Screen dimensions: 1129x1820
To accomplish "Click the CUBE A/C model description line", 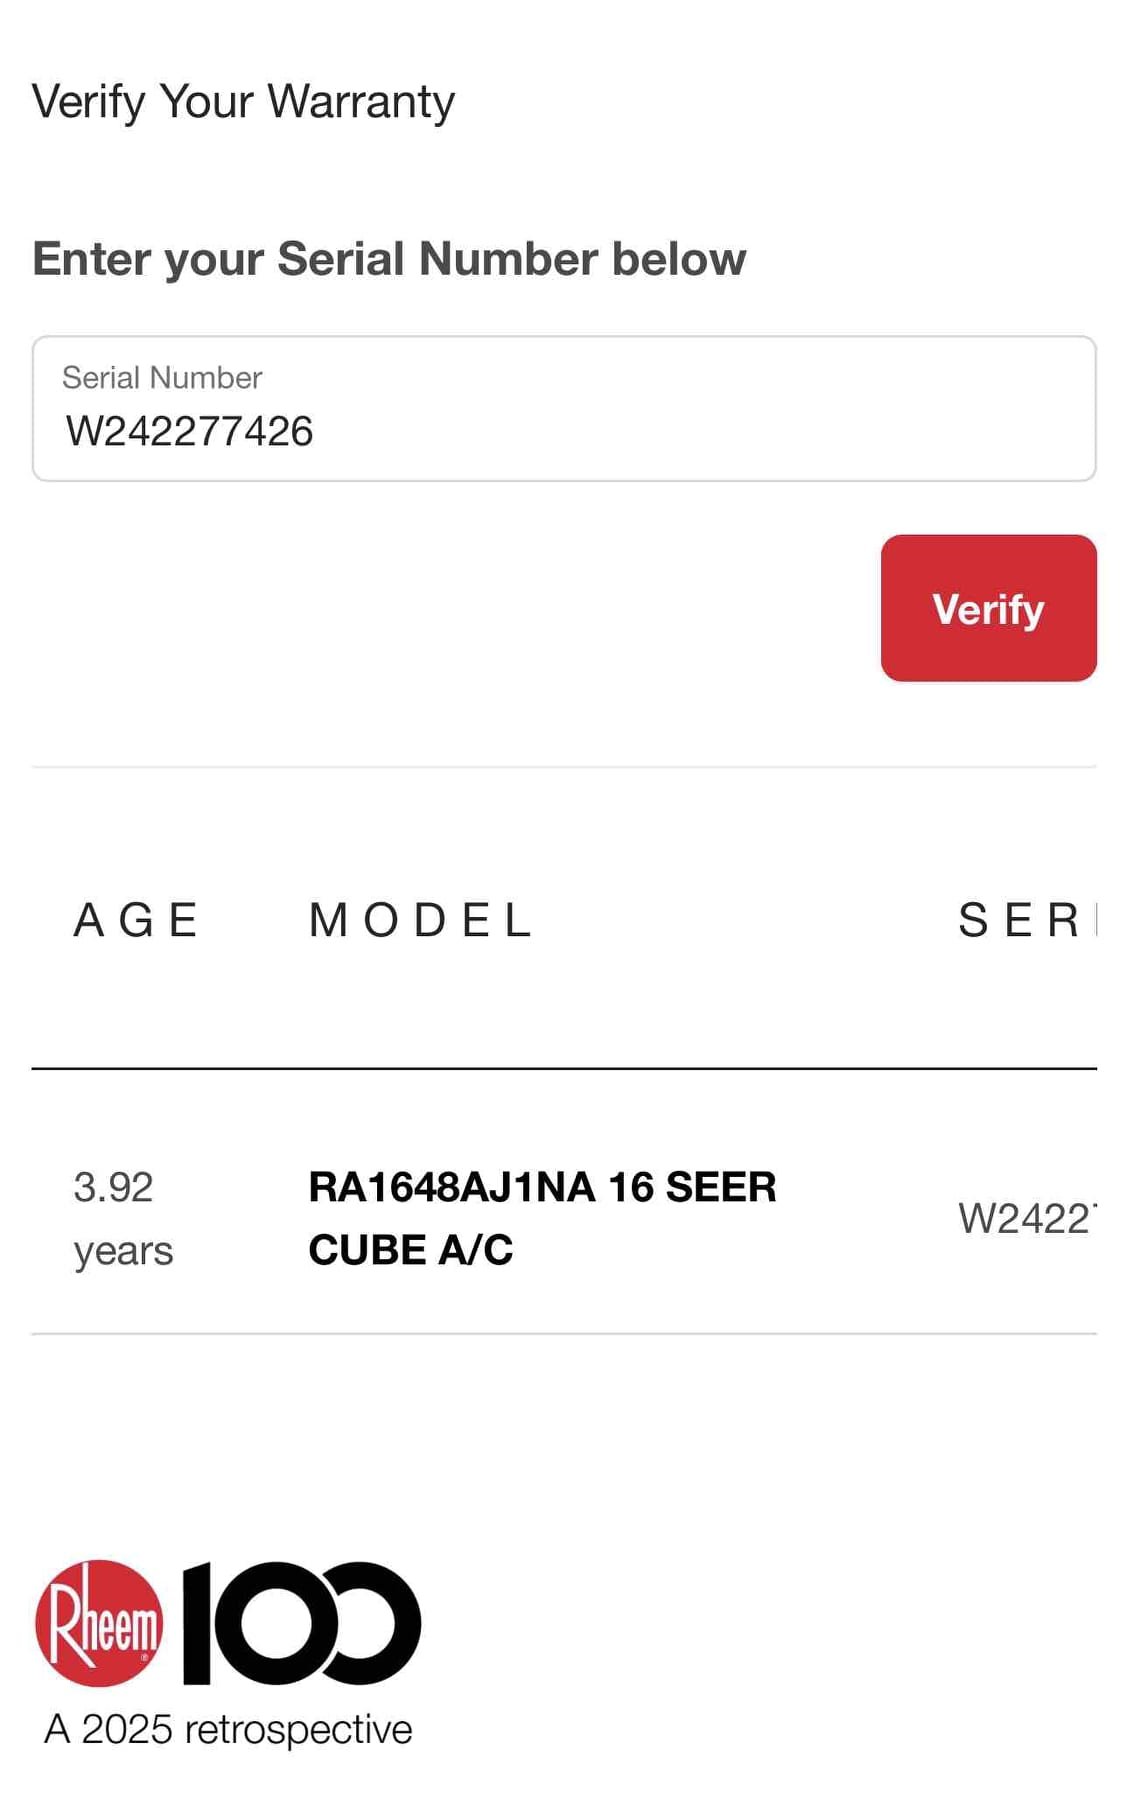I will tap(411, 1250).
